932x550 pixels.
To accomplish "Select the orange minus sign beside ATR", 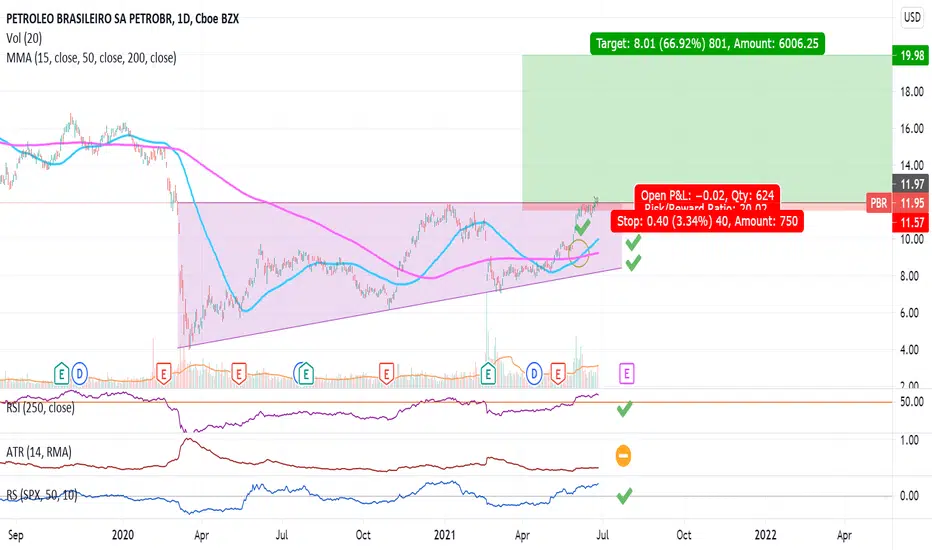I will pos(623,456).
